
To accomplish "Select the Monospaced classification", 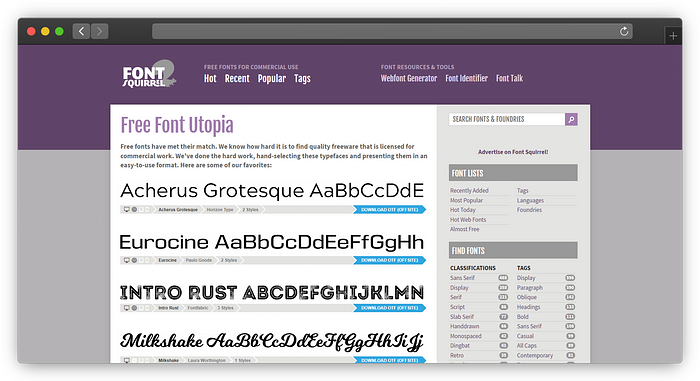I will tap(466, 336).
